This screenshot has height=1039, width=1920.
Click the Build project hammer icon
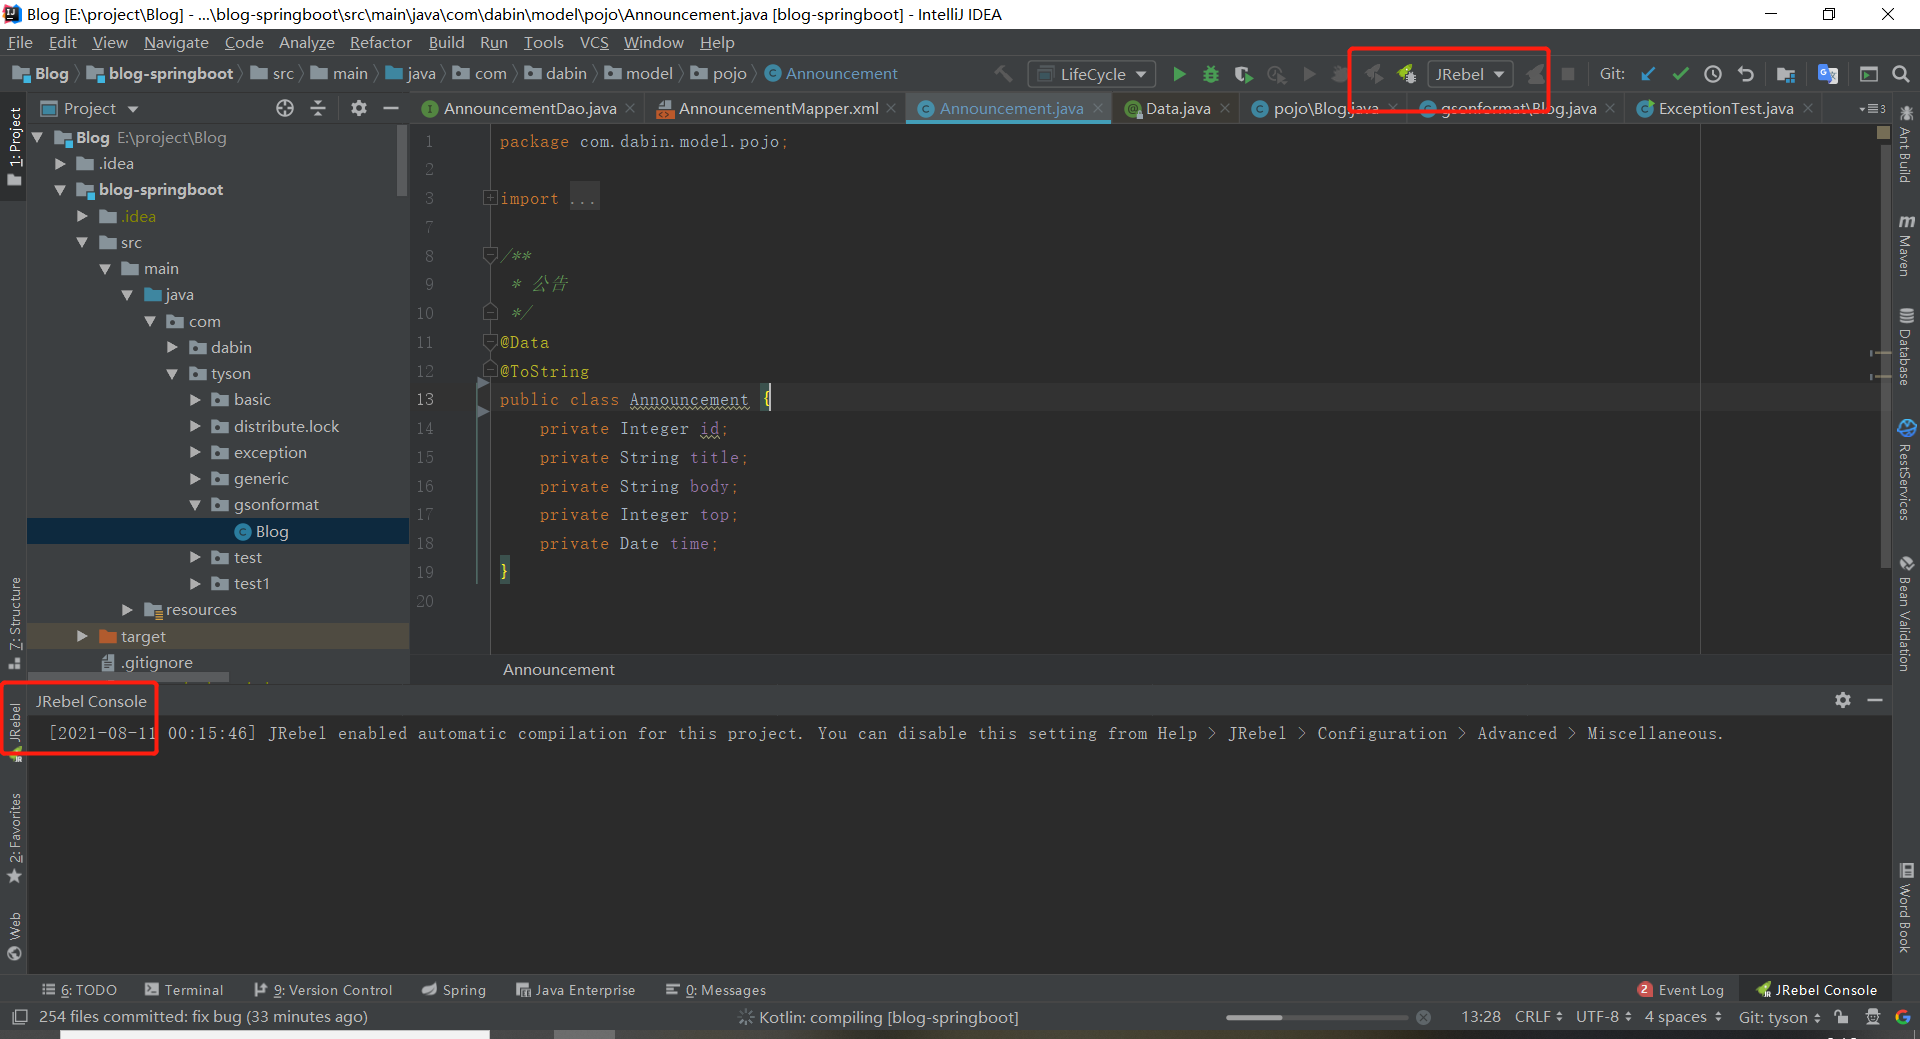[x=1003, y=74]
